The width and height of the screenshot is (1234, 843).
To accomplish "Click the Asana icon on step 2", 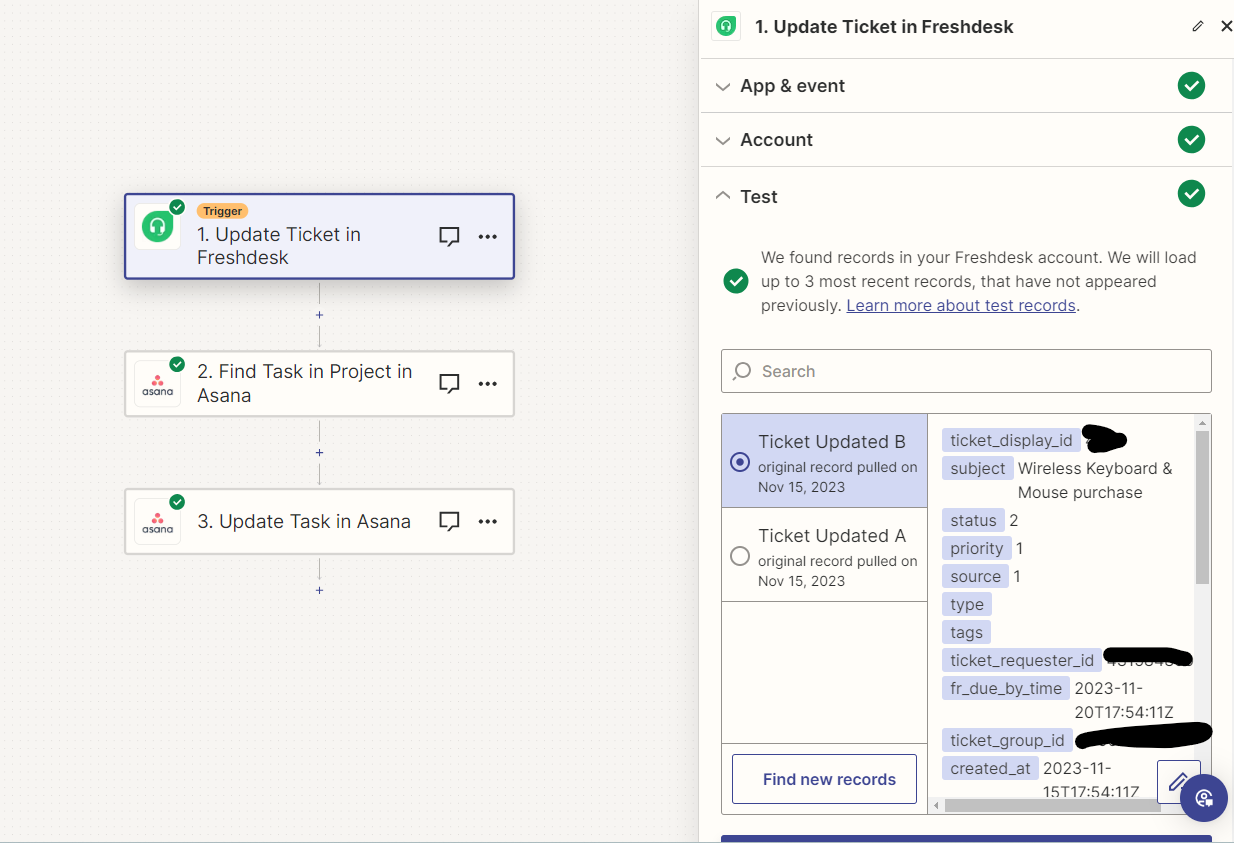I will coord(157,384).
